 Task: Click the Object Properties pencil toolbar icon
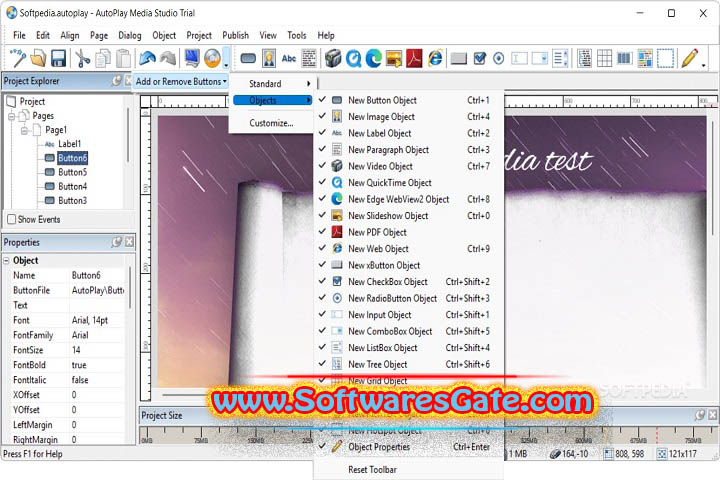coord(690,58)
